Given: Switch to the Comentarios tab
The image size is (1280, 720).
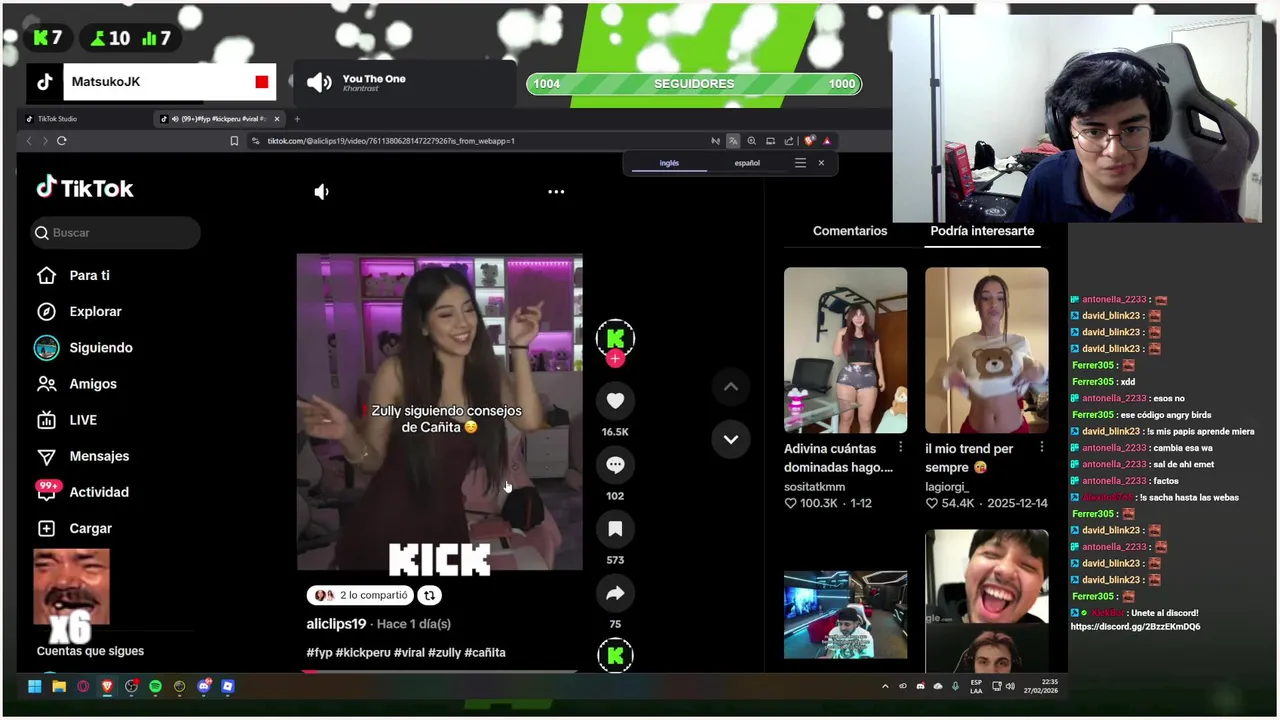Looking at the screenshot, I should coord(850,231).
